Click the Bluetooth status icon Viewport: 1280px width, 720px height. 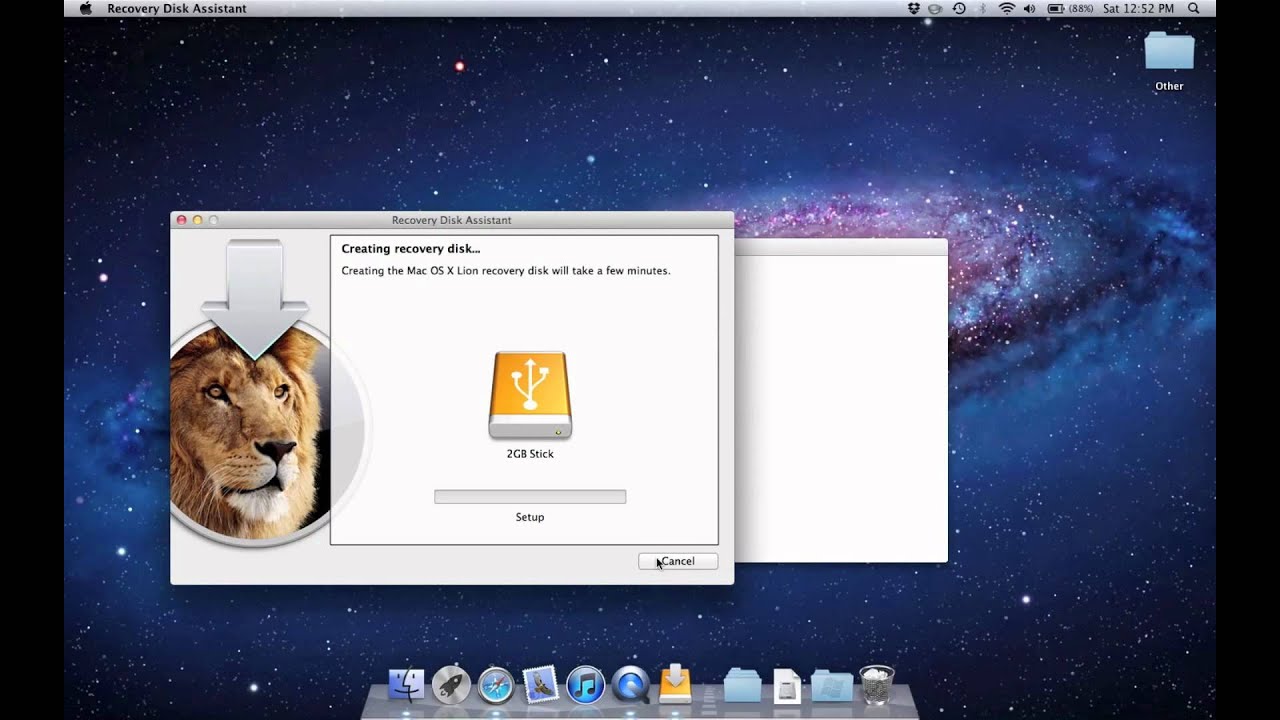point(982,8)
